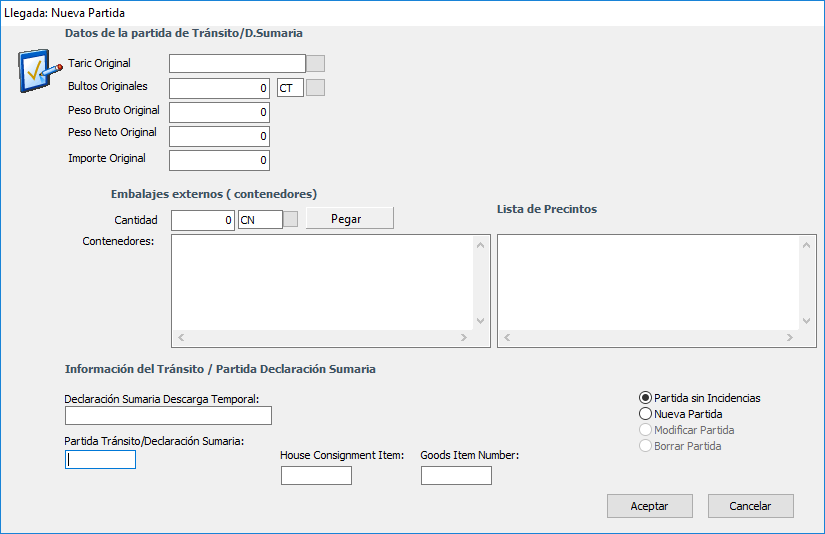Click the Taric Original text field

click(x=237, y=64)
